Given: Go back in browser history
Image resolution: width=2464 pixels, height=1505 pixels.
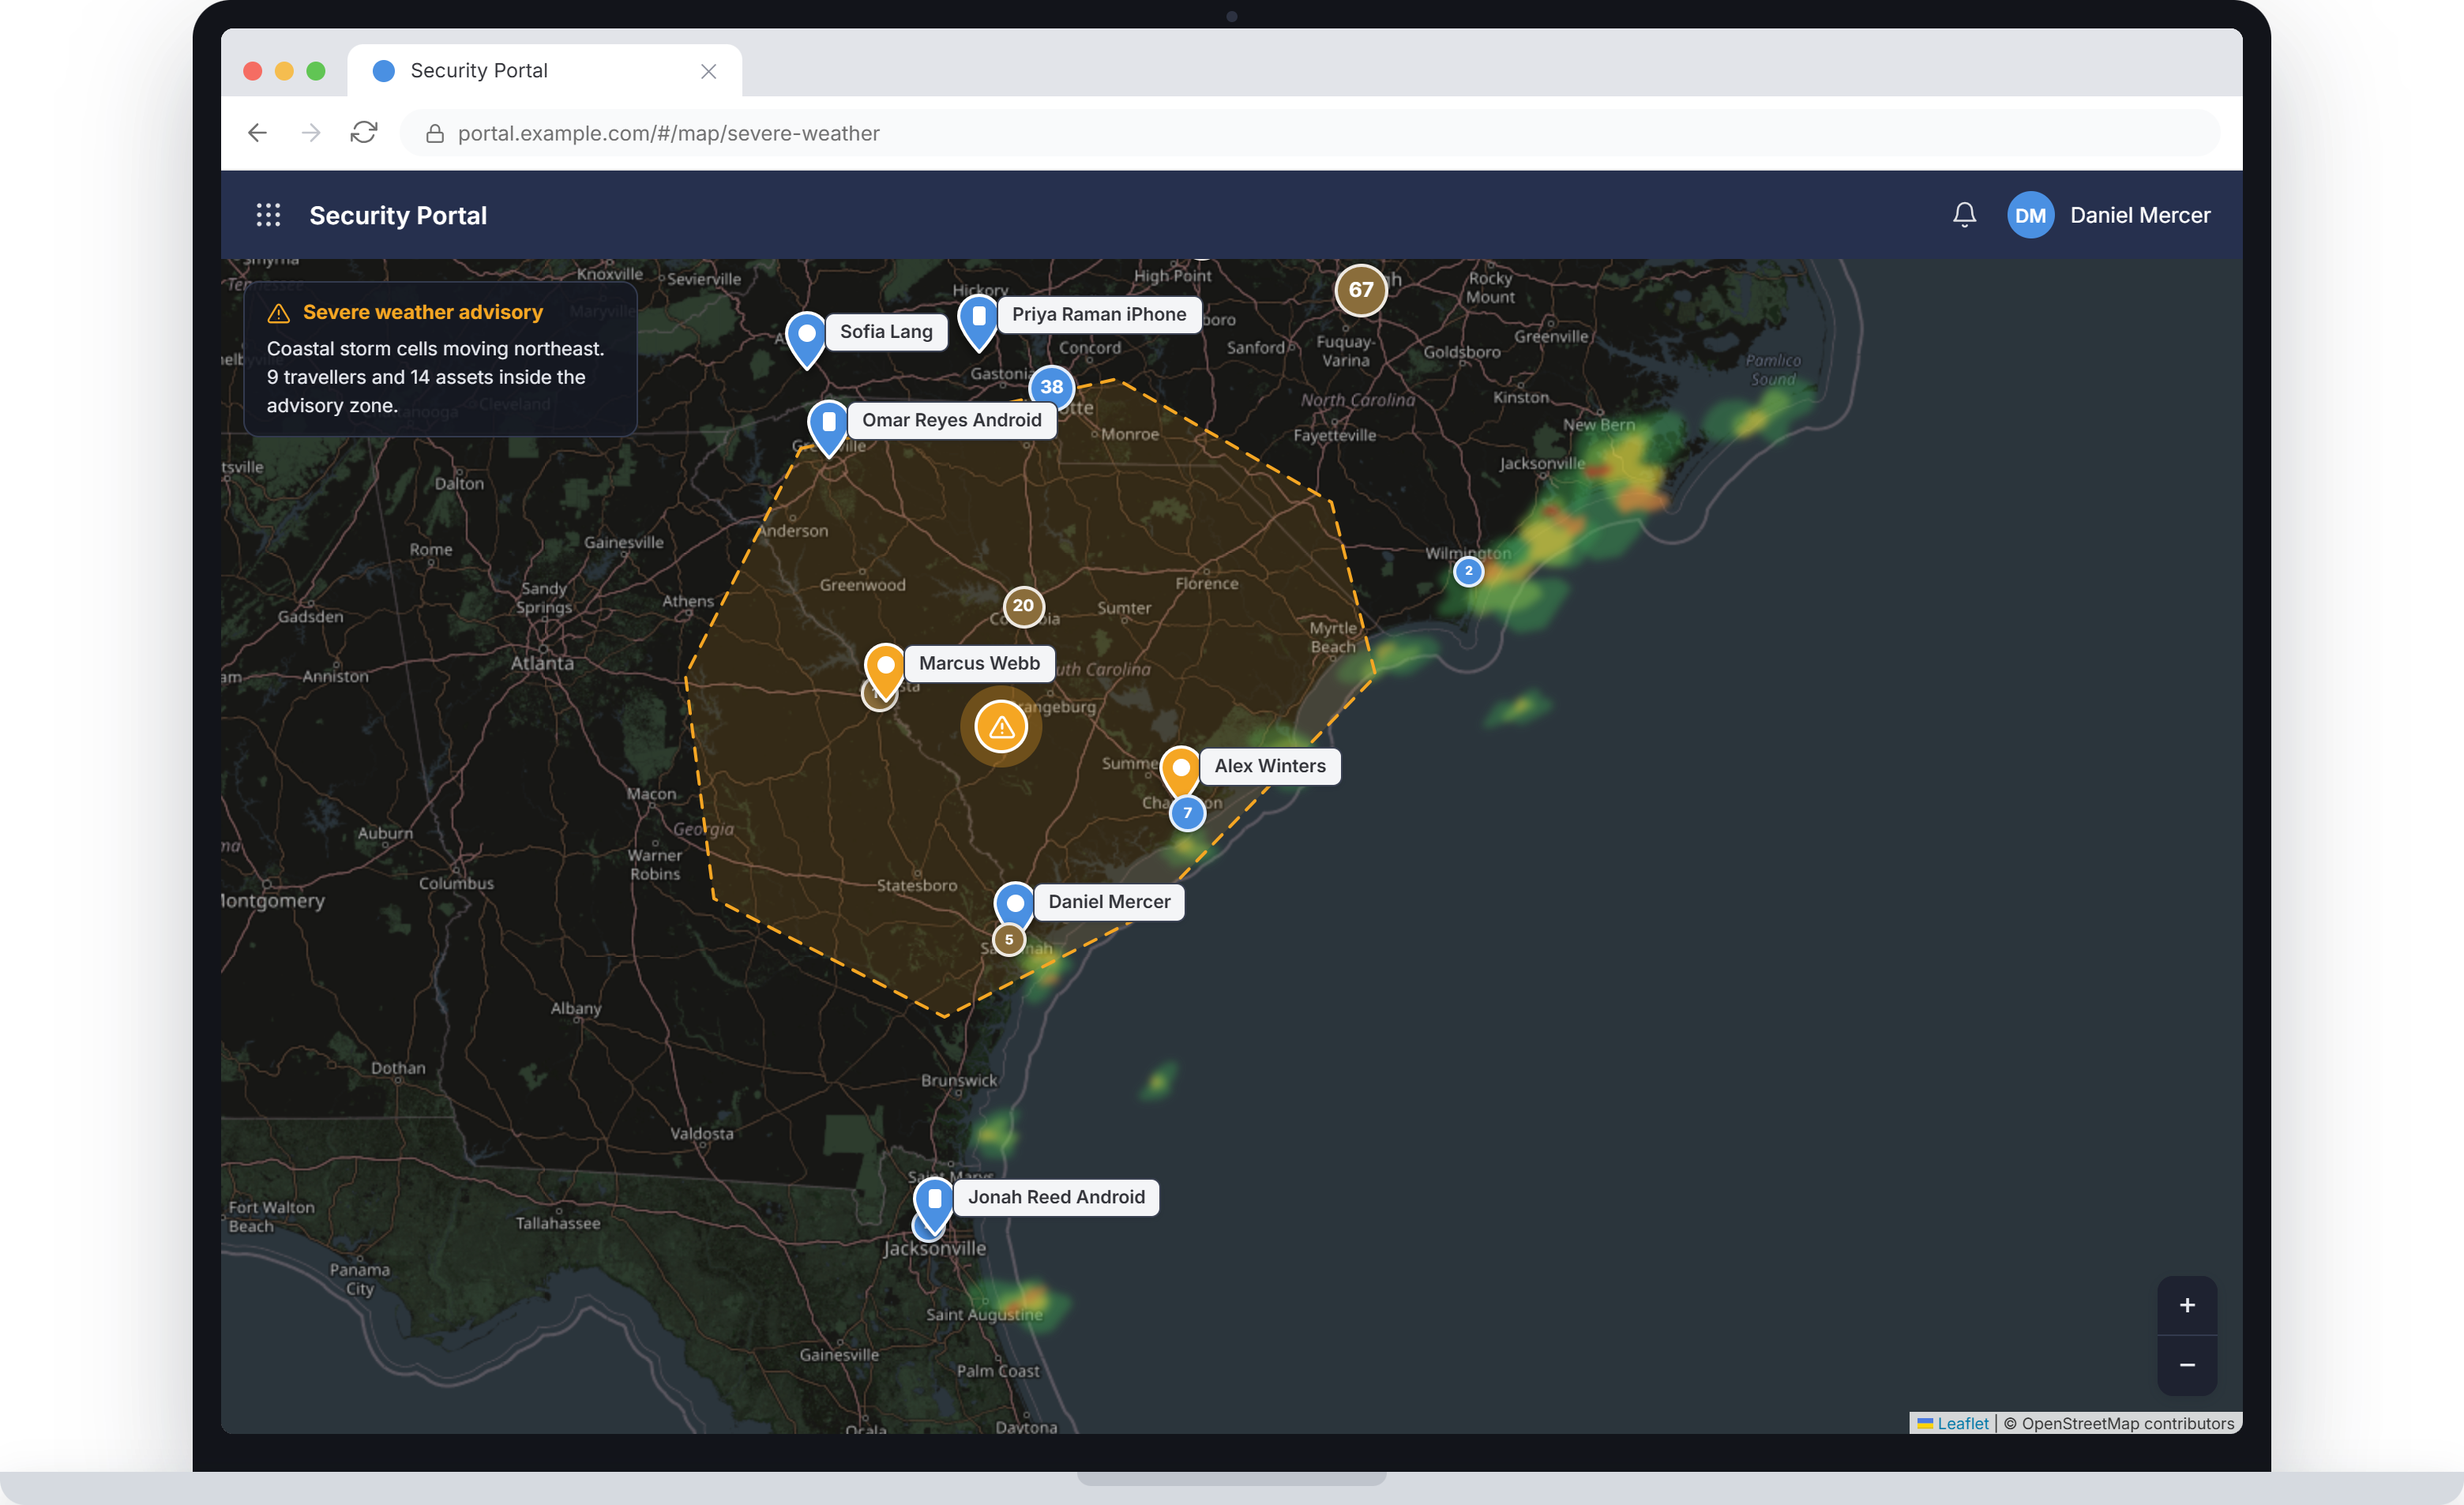Looking at the screenshot, I should [258, 133].
